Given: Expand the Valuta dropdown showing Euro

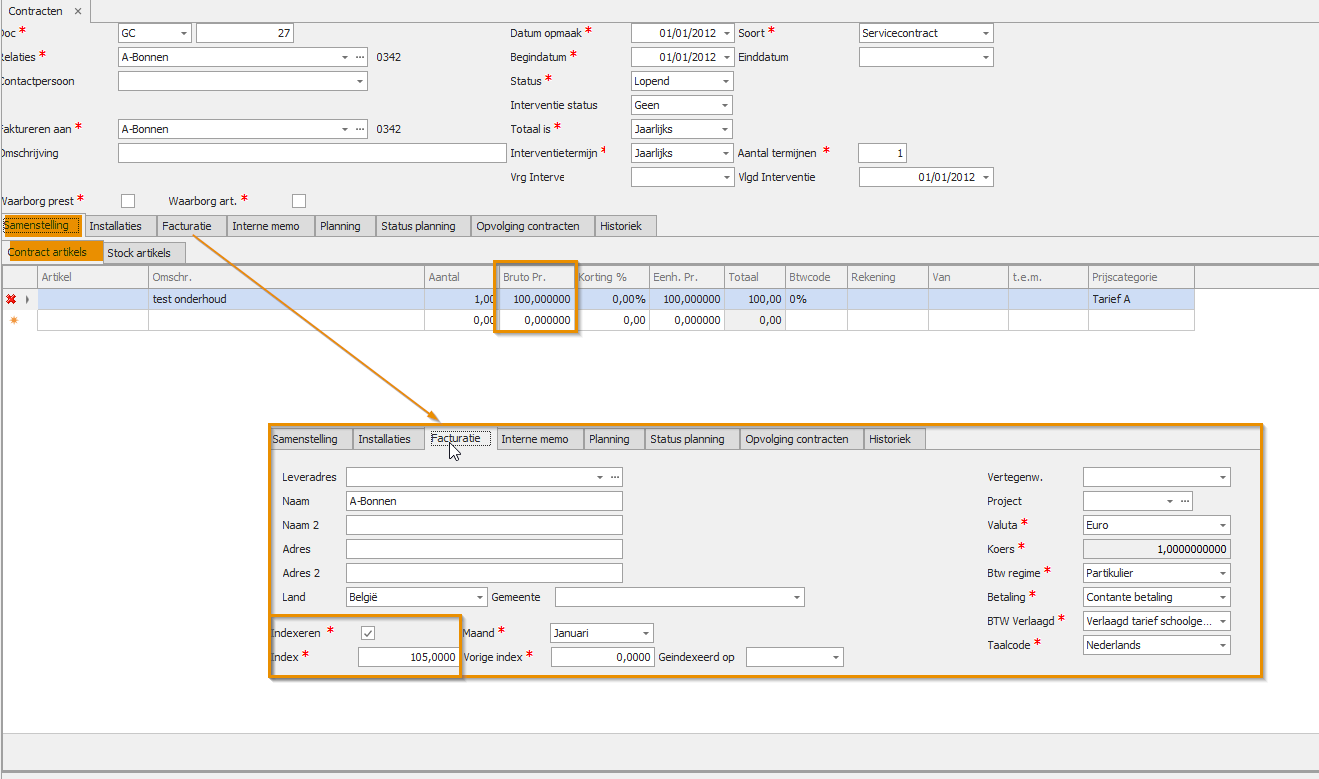Looking at the screenshot, I should click(x=1222, y=525).
